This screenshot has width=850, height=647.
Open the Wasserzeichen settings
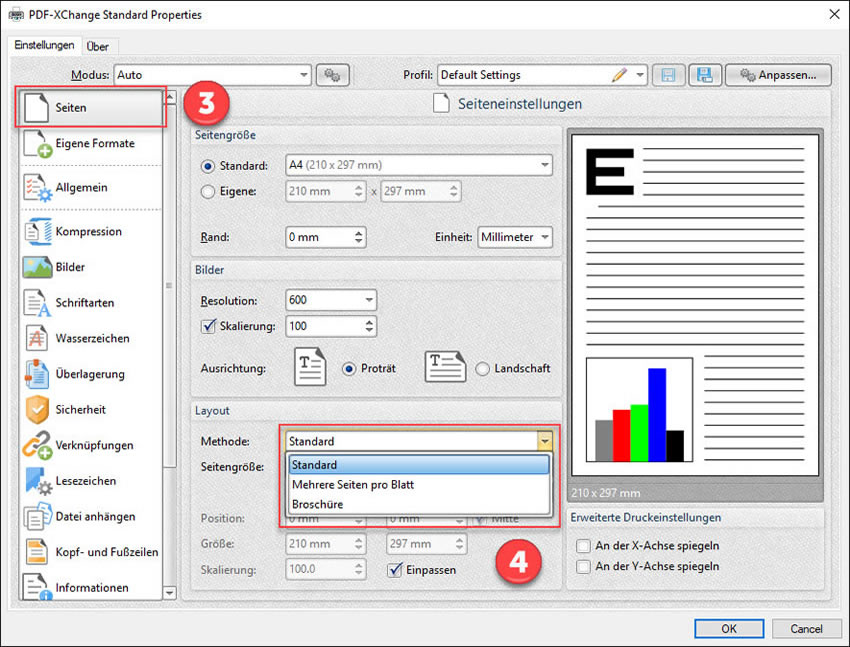click(91, 339)
